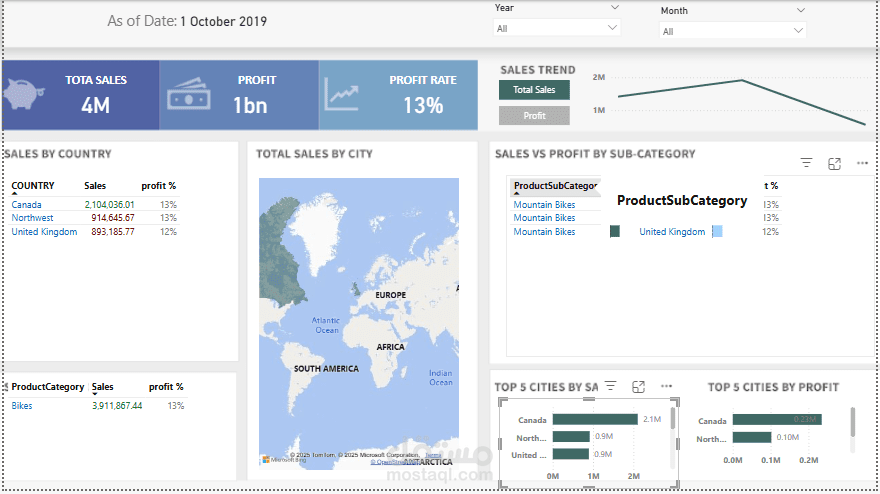Sort table by COUNTRY column header
Viewport: 880px width, 494px height.
click(x=33, y=186)
